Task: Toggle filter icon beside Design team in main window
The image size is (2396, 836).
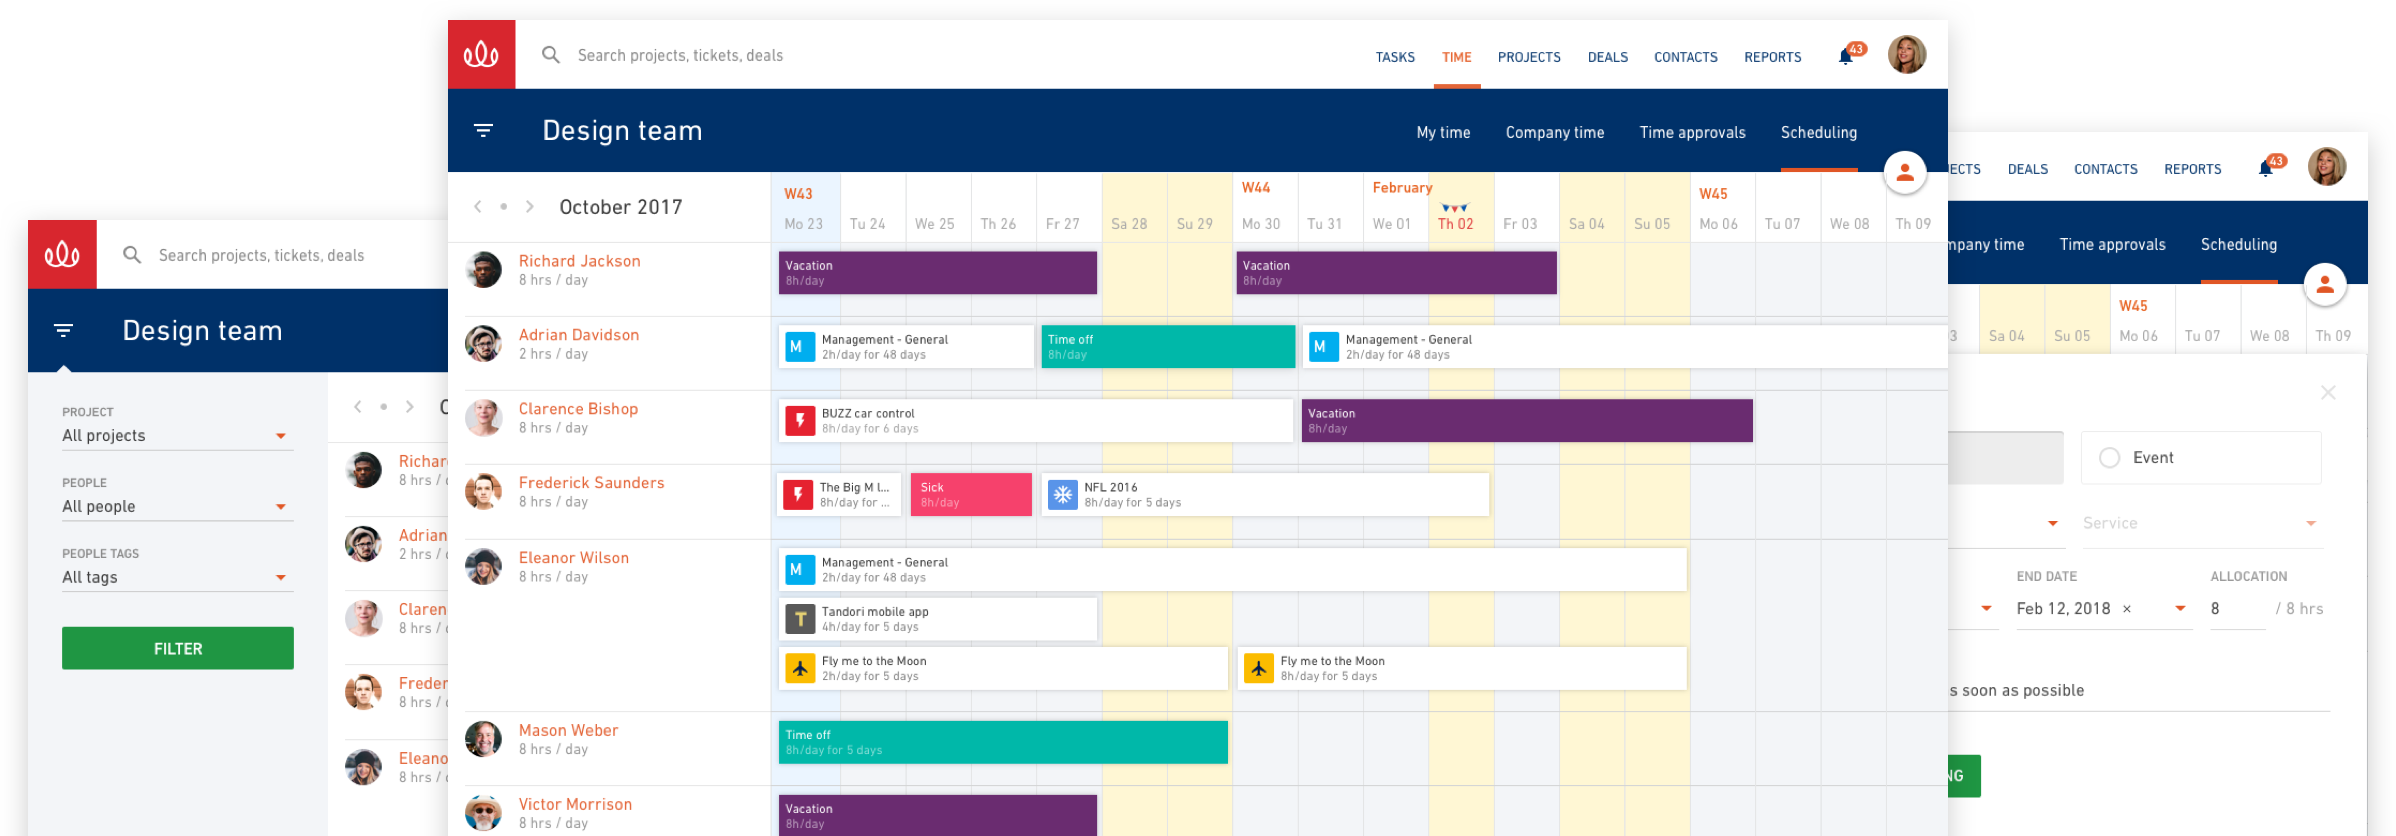Action: (x=483, y=130)
